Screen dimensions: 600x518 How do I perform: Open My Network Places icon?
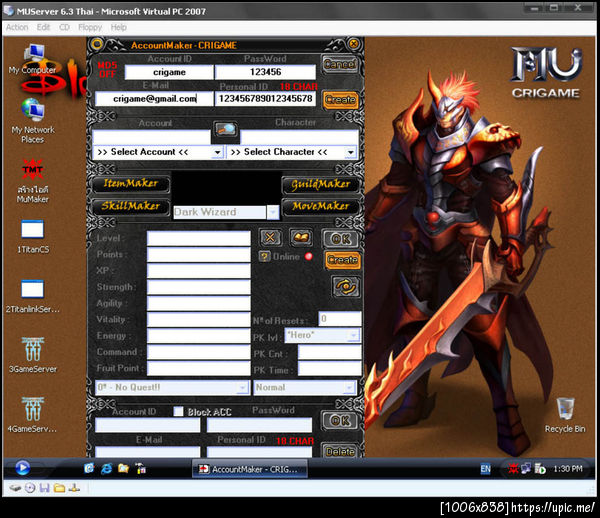click(x=33, y=121)
